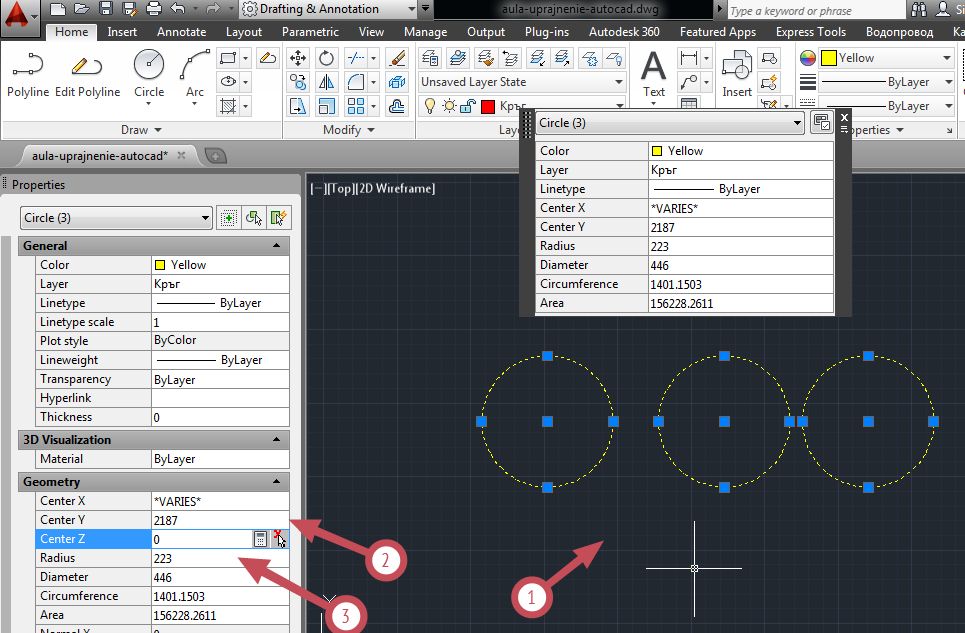Activate the Move tool in Modify

pos(298,58)
